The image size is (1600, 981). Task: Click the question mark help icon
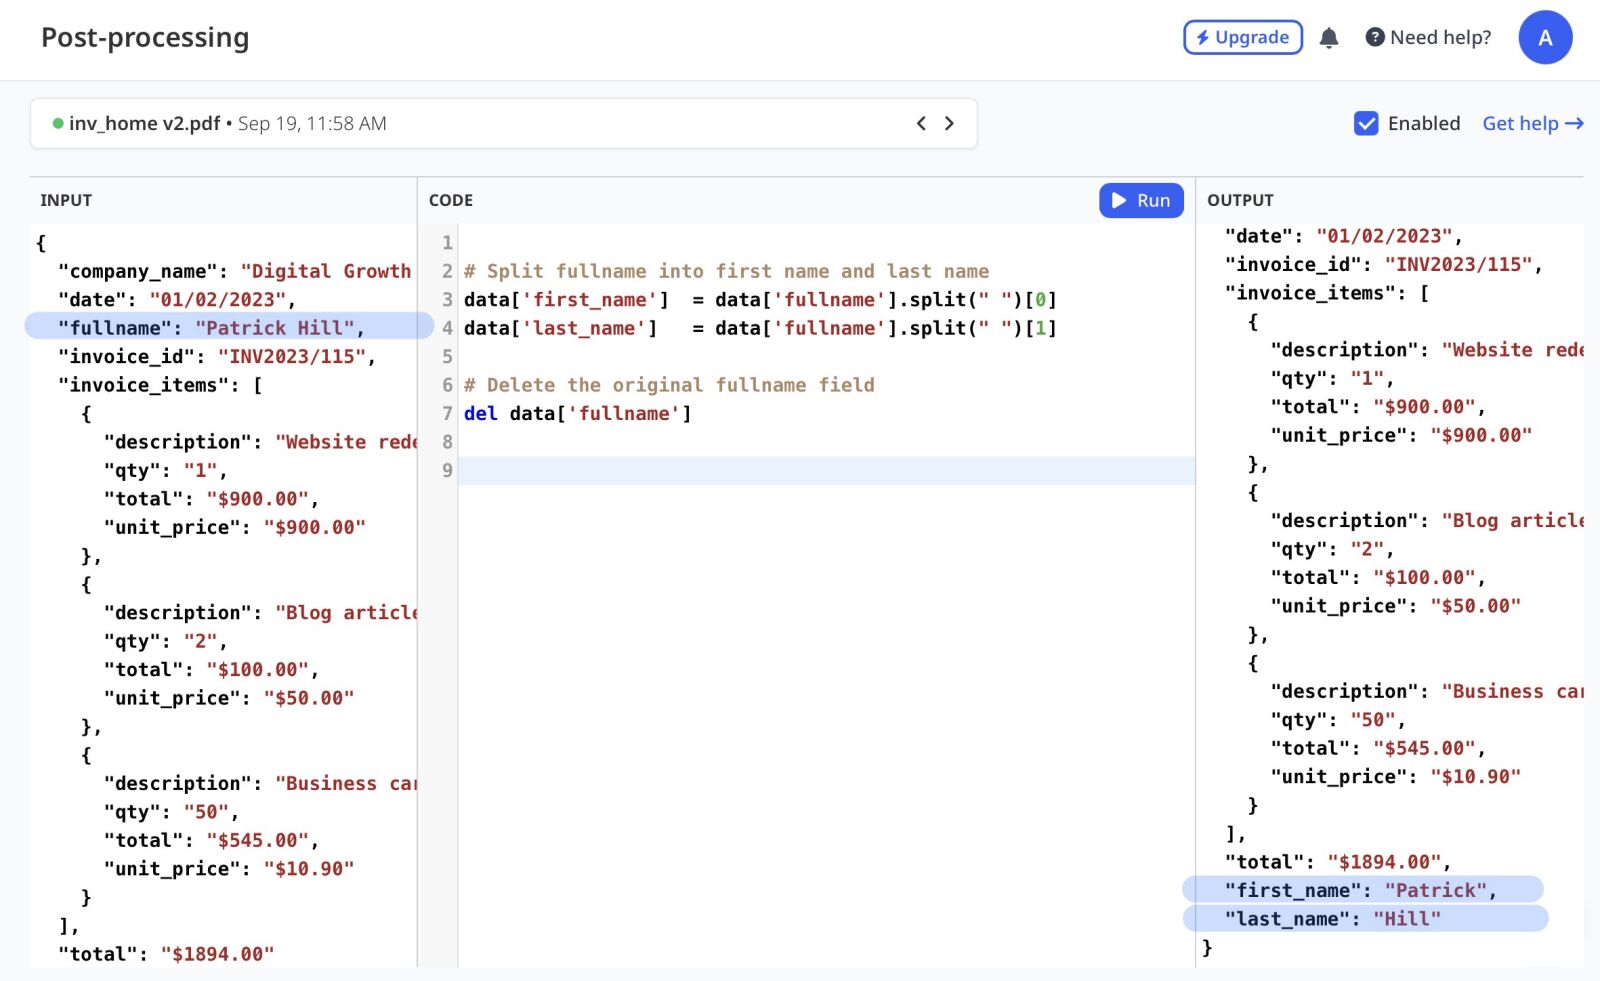(x=1374, y=37)
